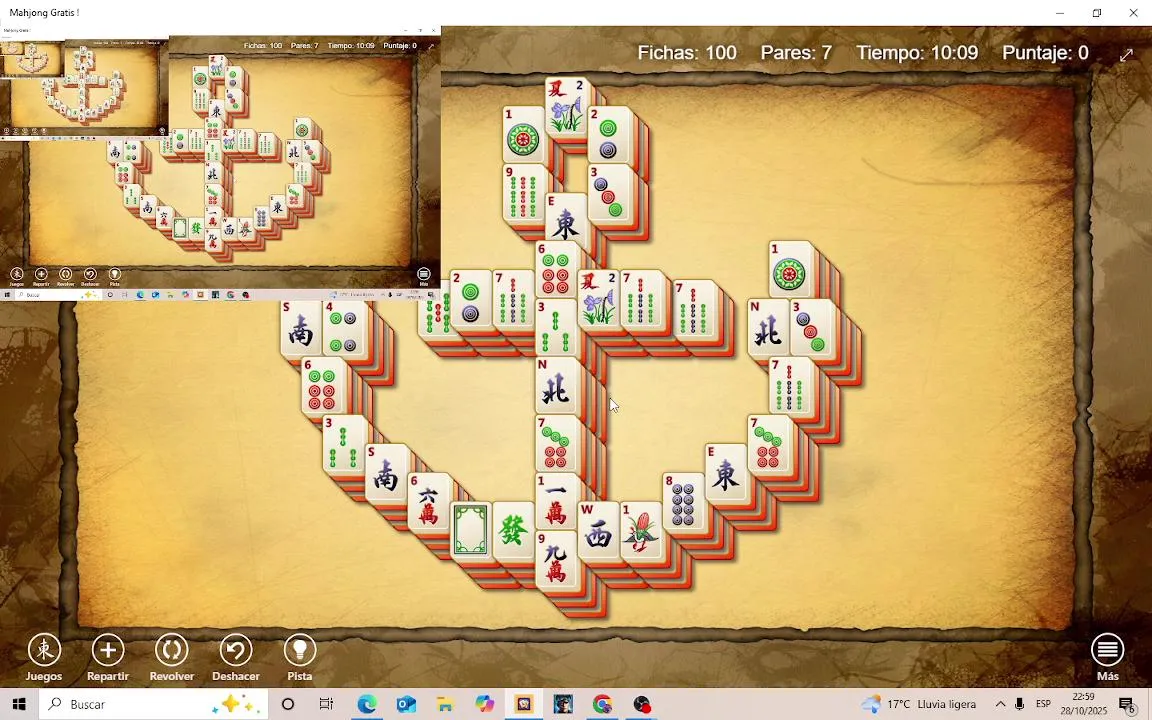Viewport: 1152px width, 720px height.
Task: Select the 1 circle tile at anchor's top ring
Action: [524, 135]
